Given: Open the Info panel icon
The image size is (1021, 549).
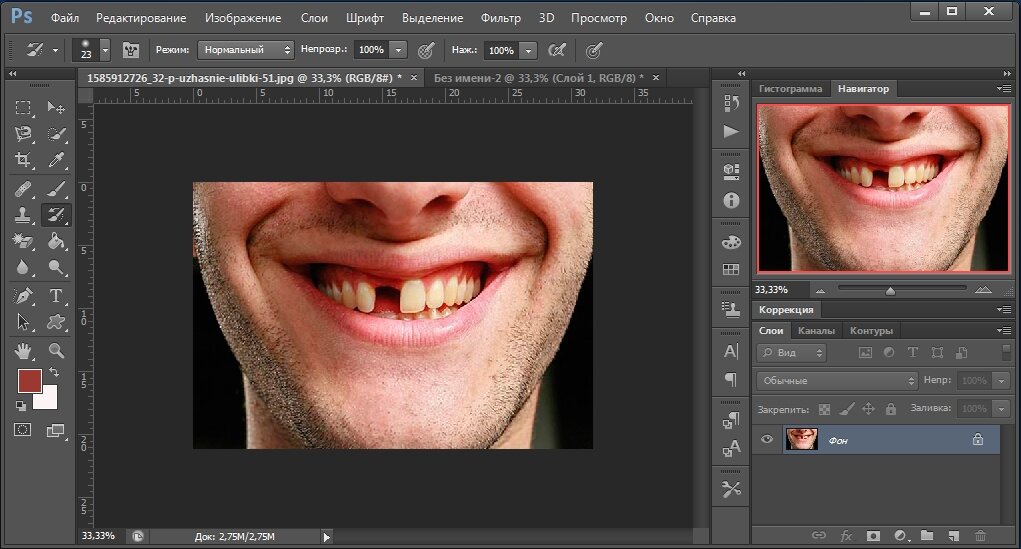Looking at the screenshot, I should 731,201.
